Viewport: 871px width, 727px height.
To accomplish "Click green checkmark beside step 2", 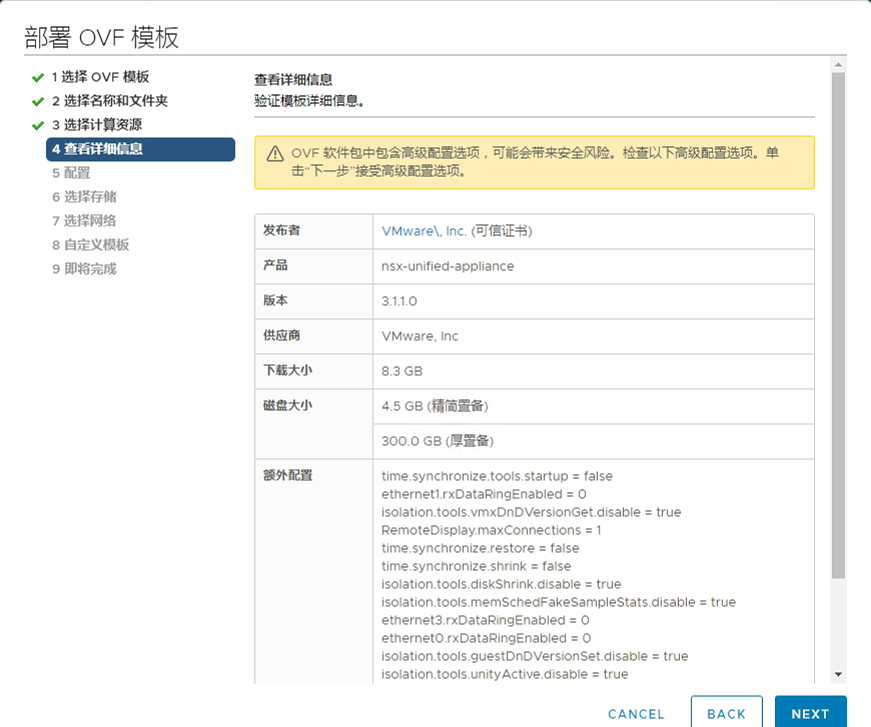I will pyautogui.click(x=38, y=101).
